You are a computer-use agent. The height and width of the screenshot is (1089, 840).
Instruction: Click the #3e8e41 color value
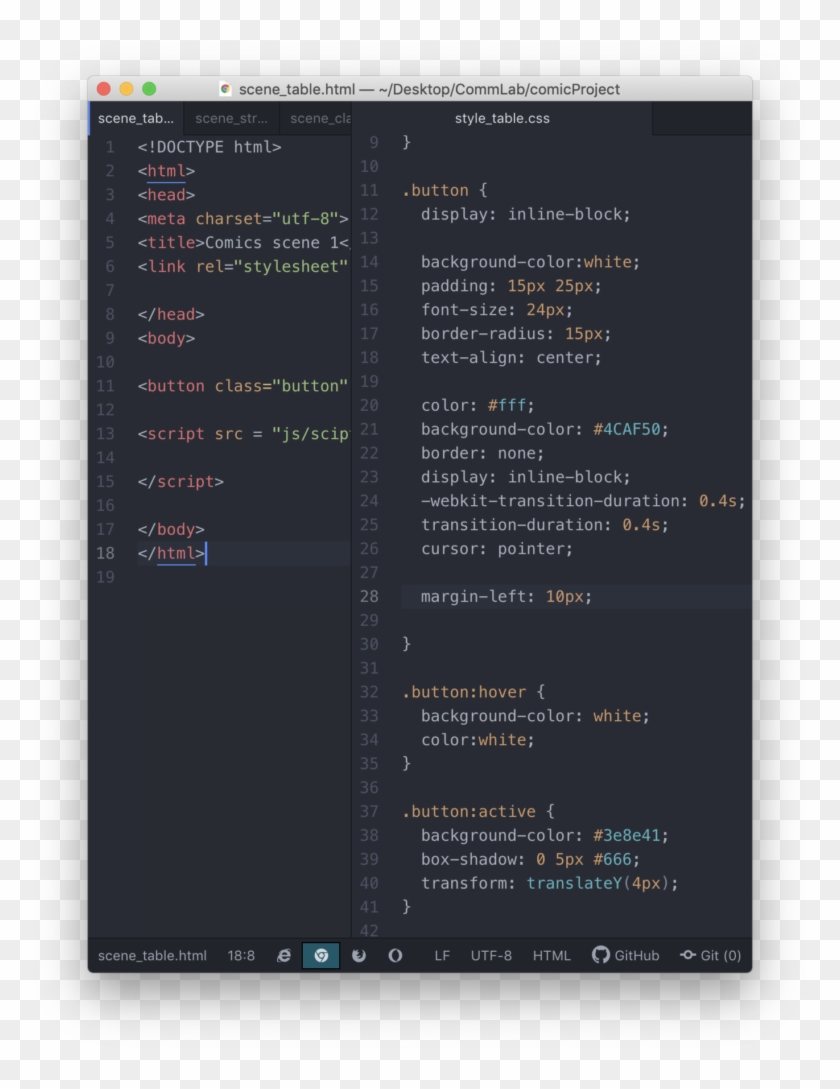[x=629, y=835]
